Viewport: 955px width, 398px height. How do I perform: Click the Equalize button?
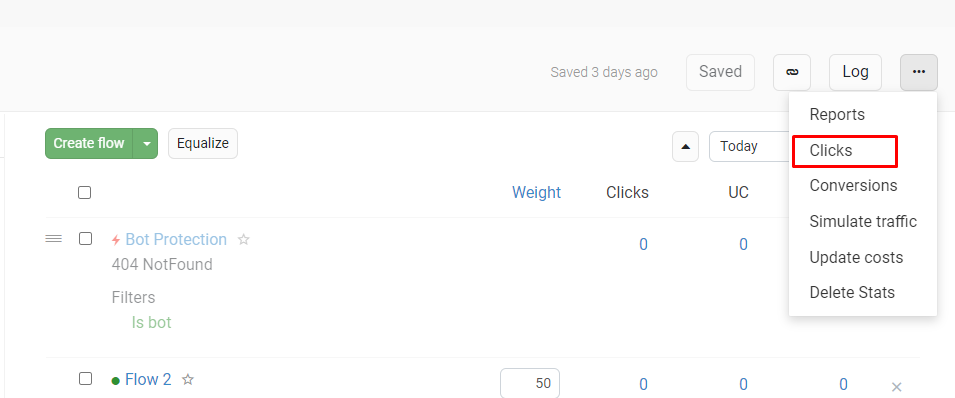pyautogui.click(x=203, y=143)
